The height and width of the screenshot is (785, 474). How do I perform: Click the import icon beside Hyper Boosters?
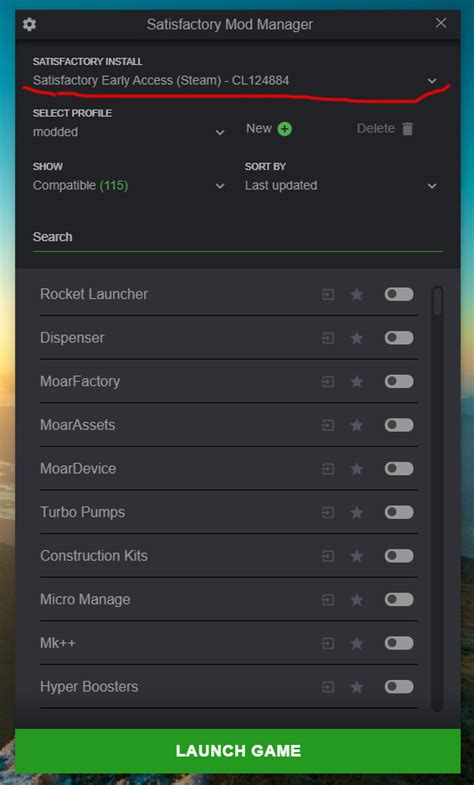[x=327, y=686]
